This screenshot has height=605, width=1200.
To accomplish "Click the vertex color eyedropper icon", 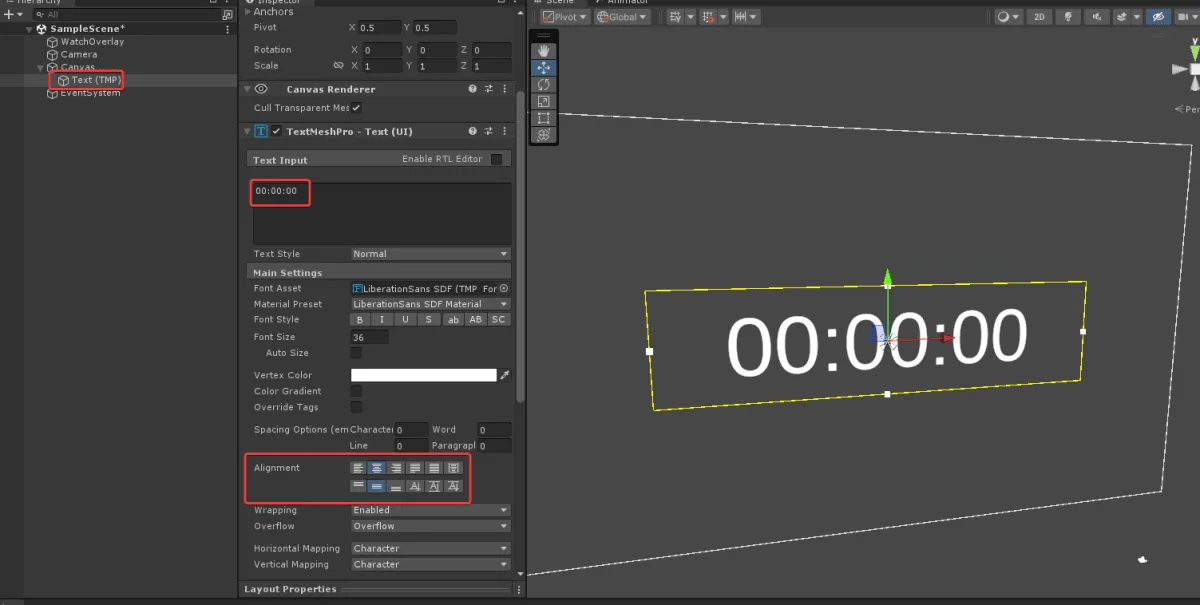I will (505, 375).
